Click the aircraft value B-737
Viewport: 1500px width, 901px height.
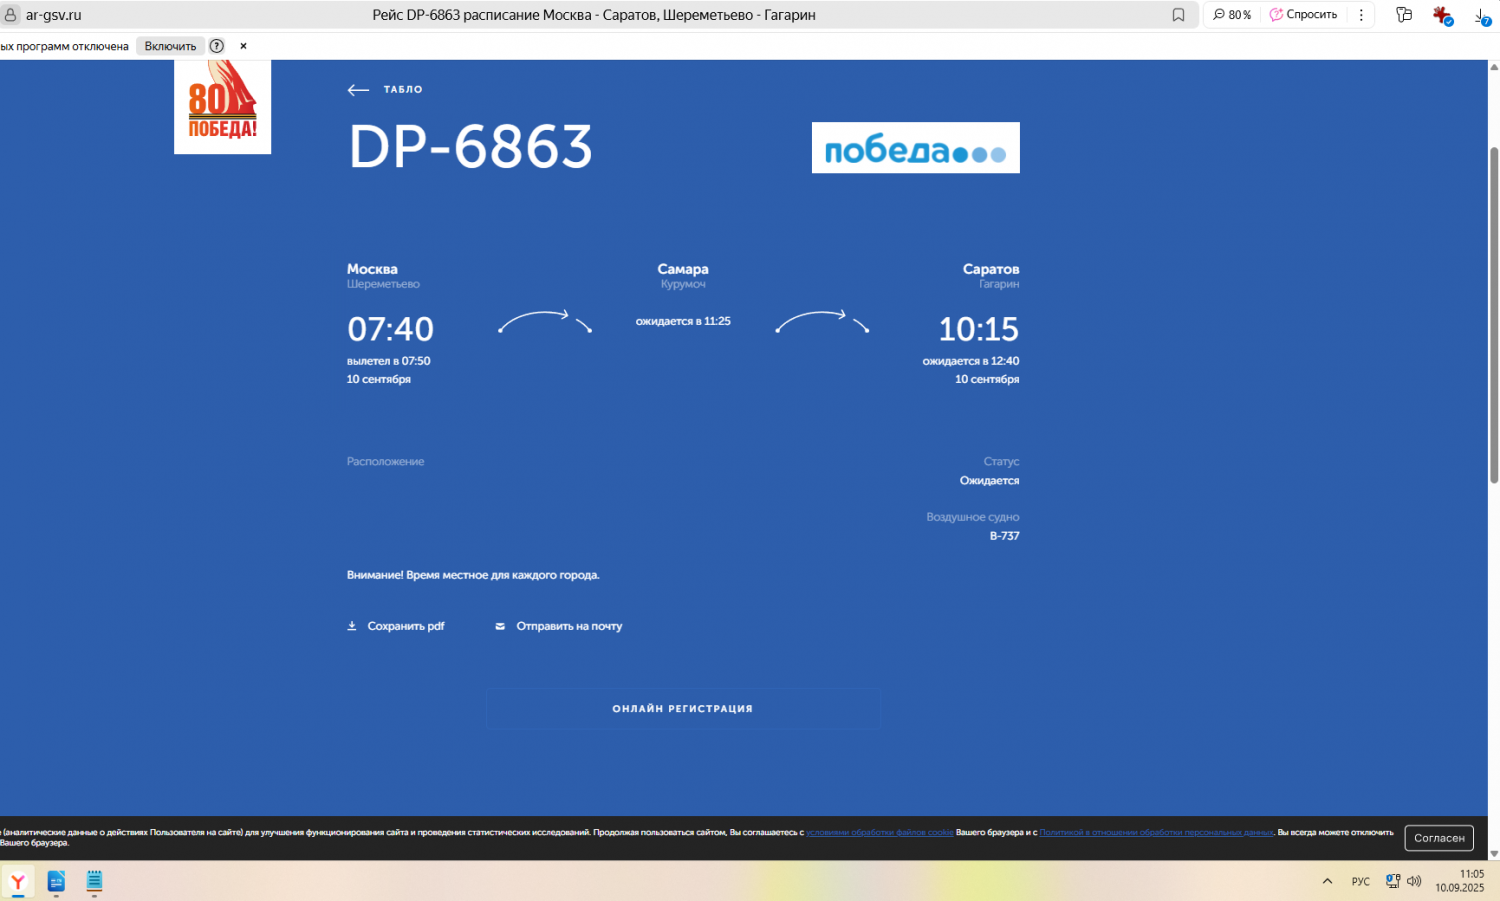point(1005,536)
